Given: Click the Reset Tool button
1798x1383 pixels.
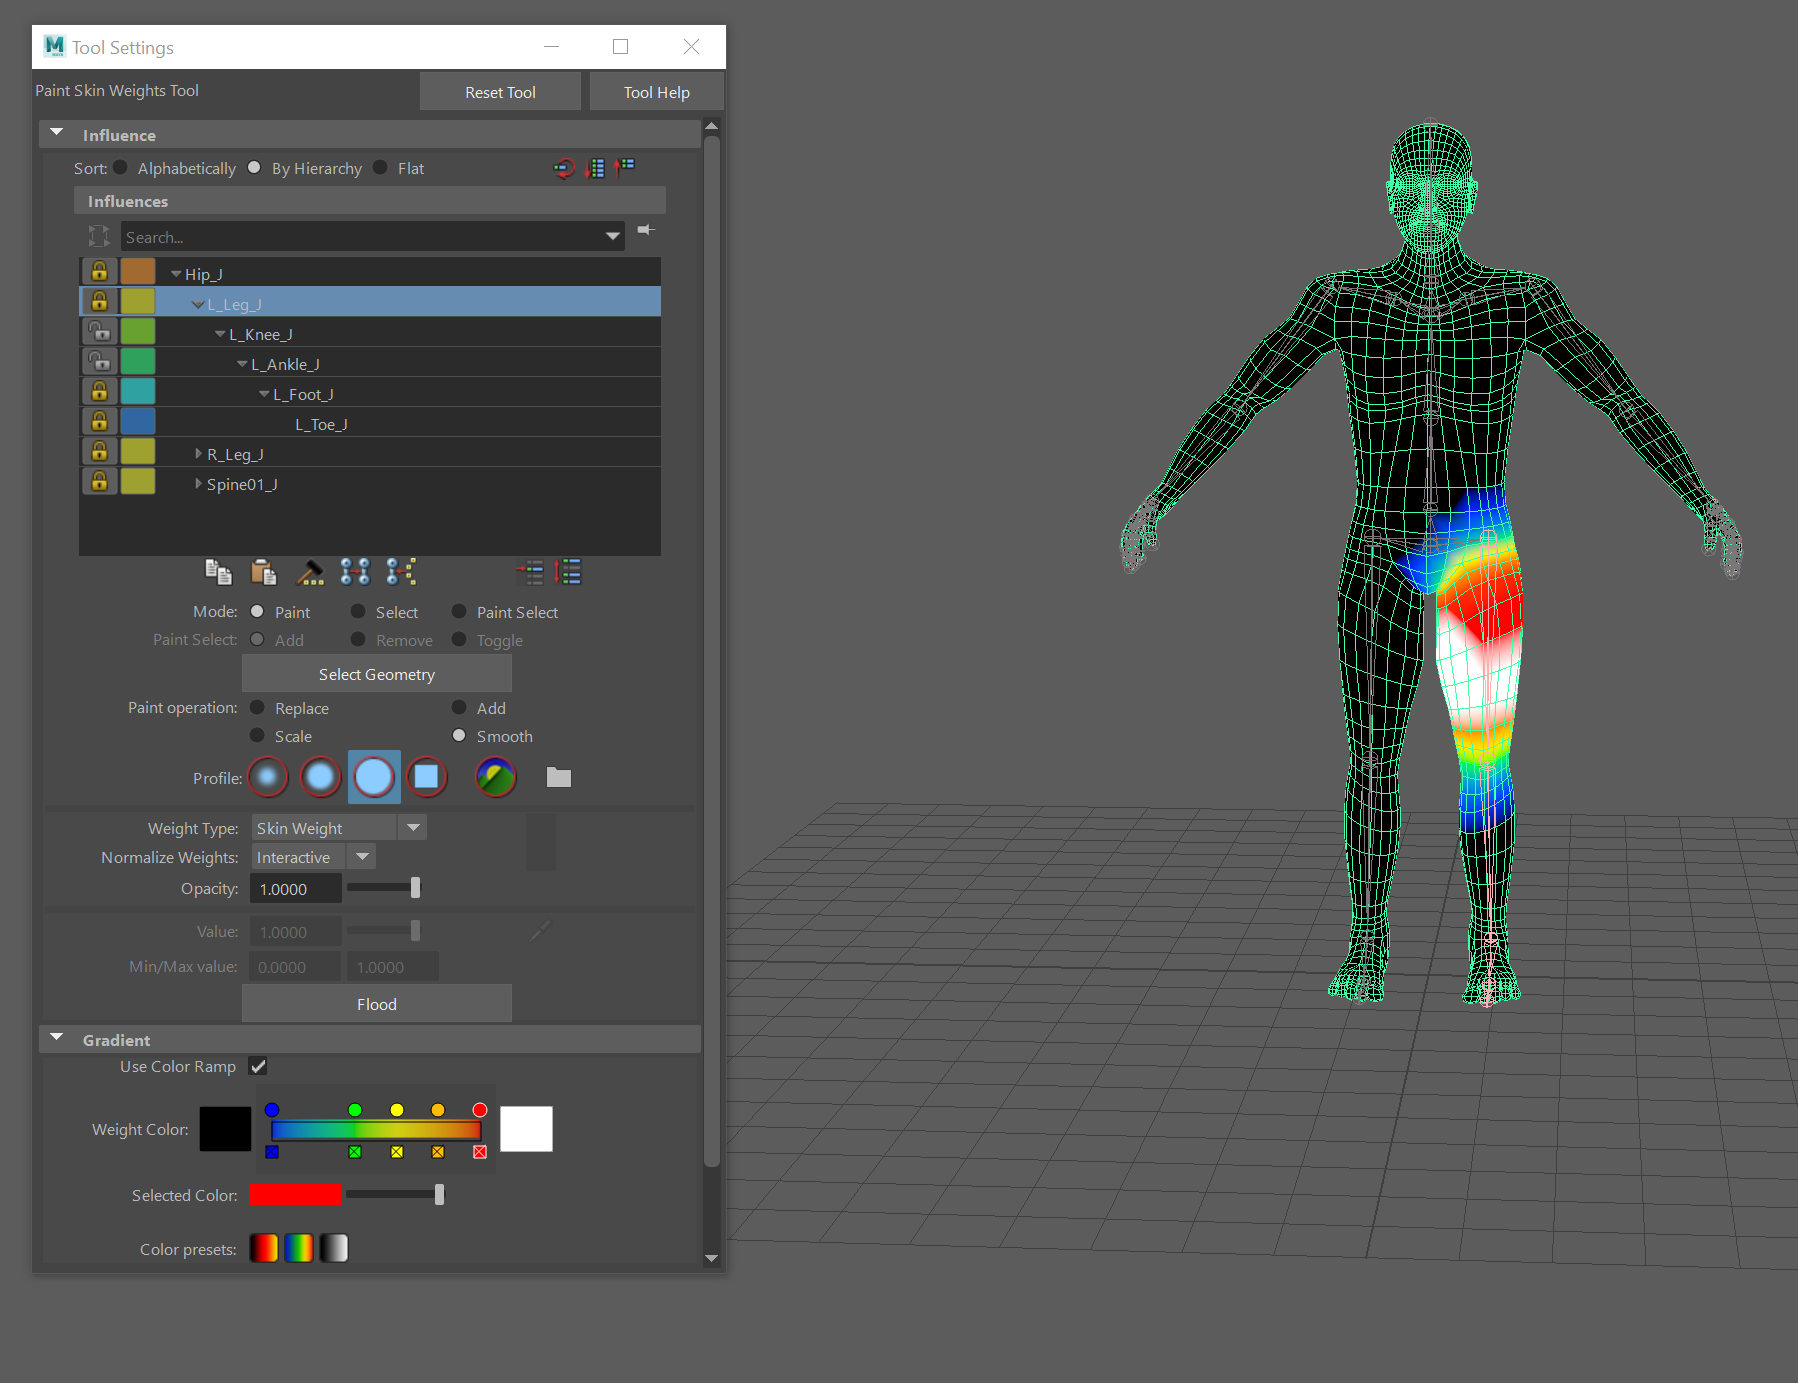Looking at the screenshot, I should point(500,92).
